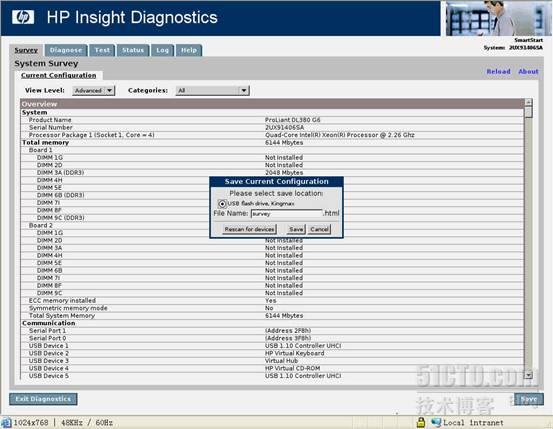Click the Local intranet zone icon
The height and width of the screenshot is (429, 553).
click(436, 422)
